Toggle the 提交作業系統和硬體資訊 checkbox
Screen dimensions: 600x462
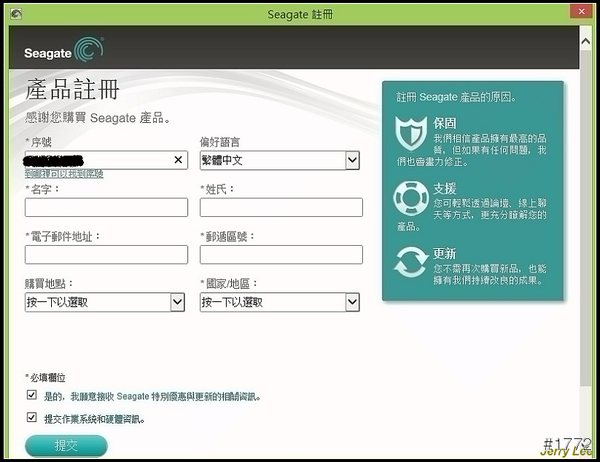(32, 418)
